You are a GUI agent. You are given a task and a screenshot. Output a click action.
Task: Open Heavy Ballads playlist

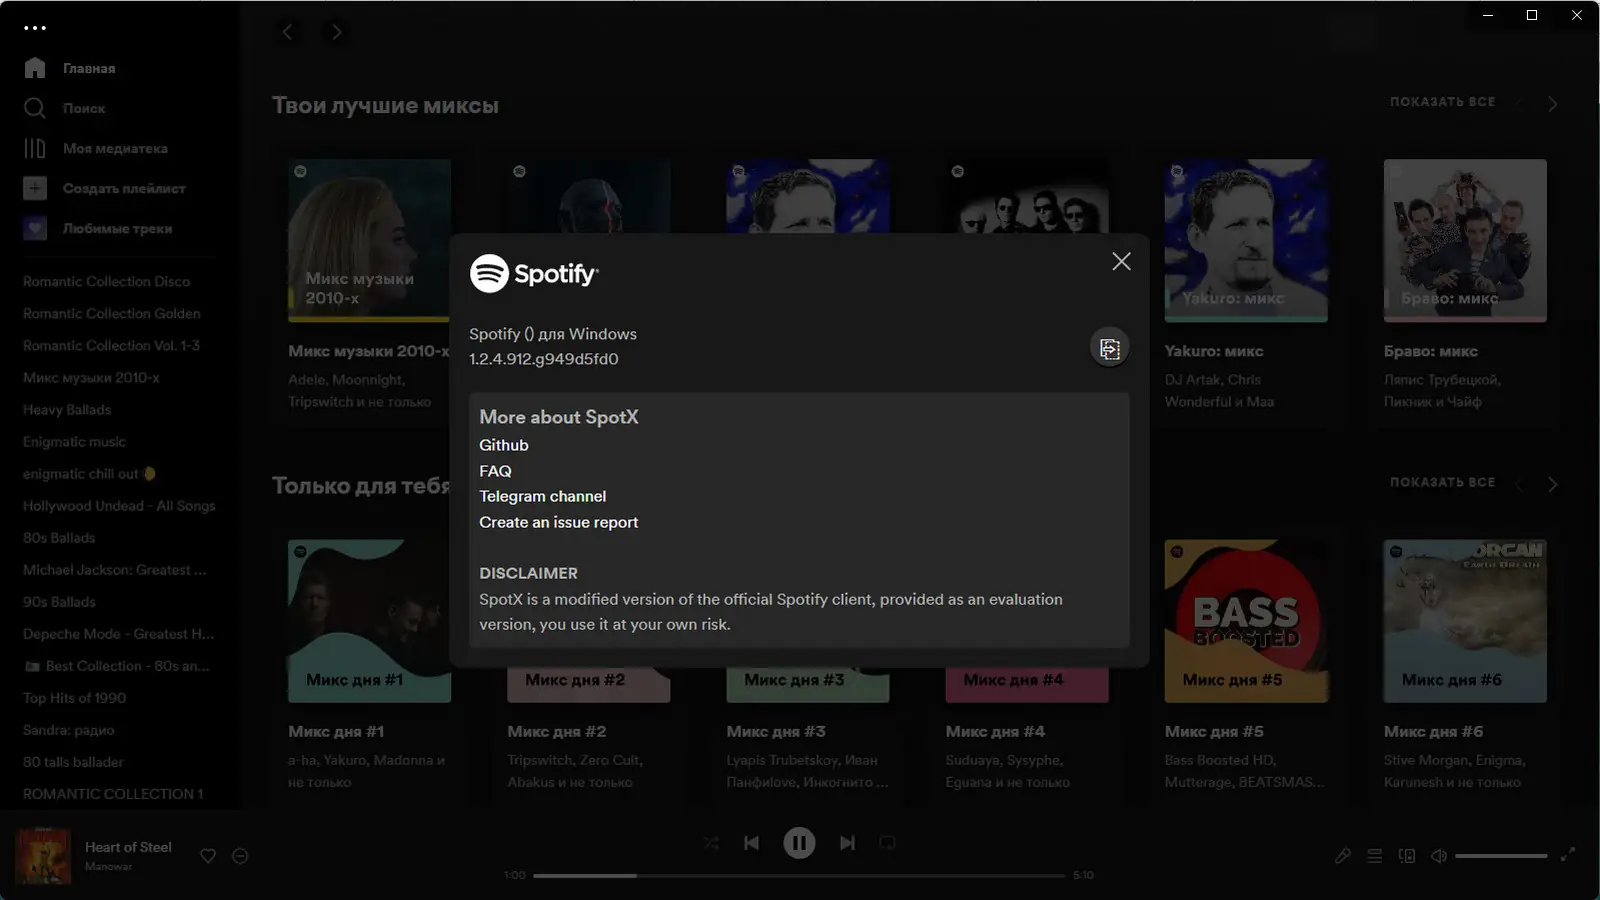67,410
